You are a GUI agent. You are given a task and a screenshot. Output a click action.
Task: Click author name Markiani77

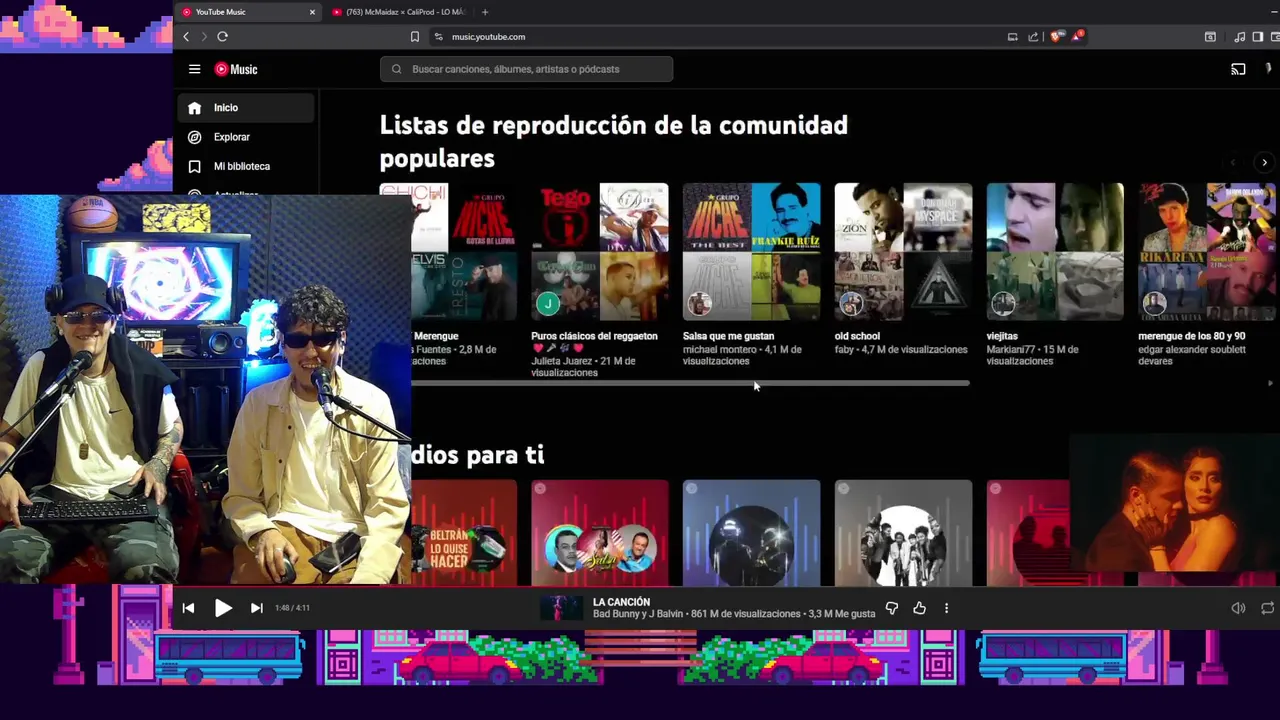coord(1011,350)
